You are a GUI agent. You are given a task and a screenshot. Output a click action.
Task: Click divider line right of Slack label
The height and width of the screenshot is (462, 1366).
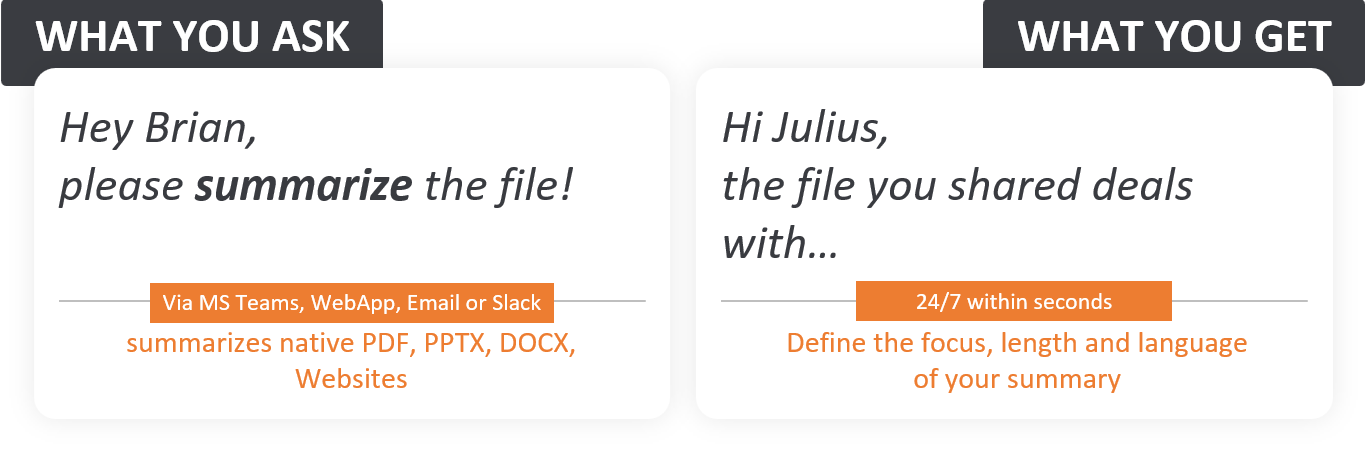click(600, 301)
